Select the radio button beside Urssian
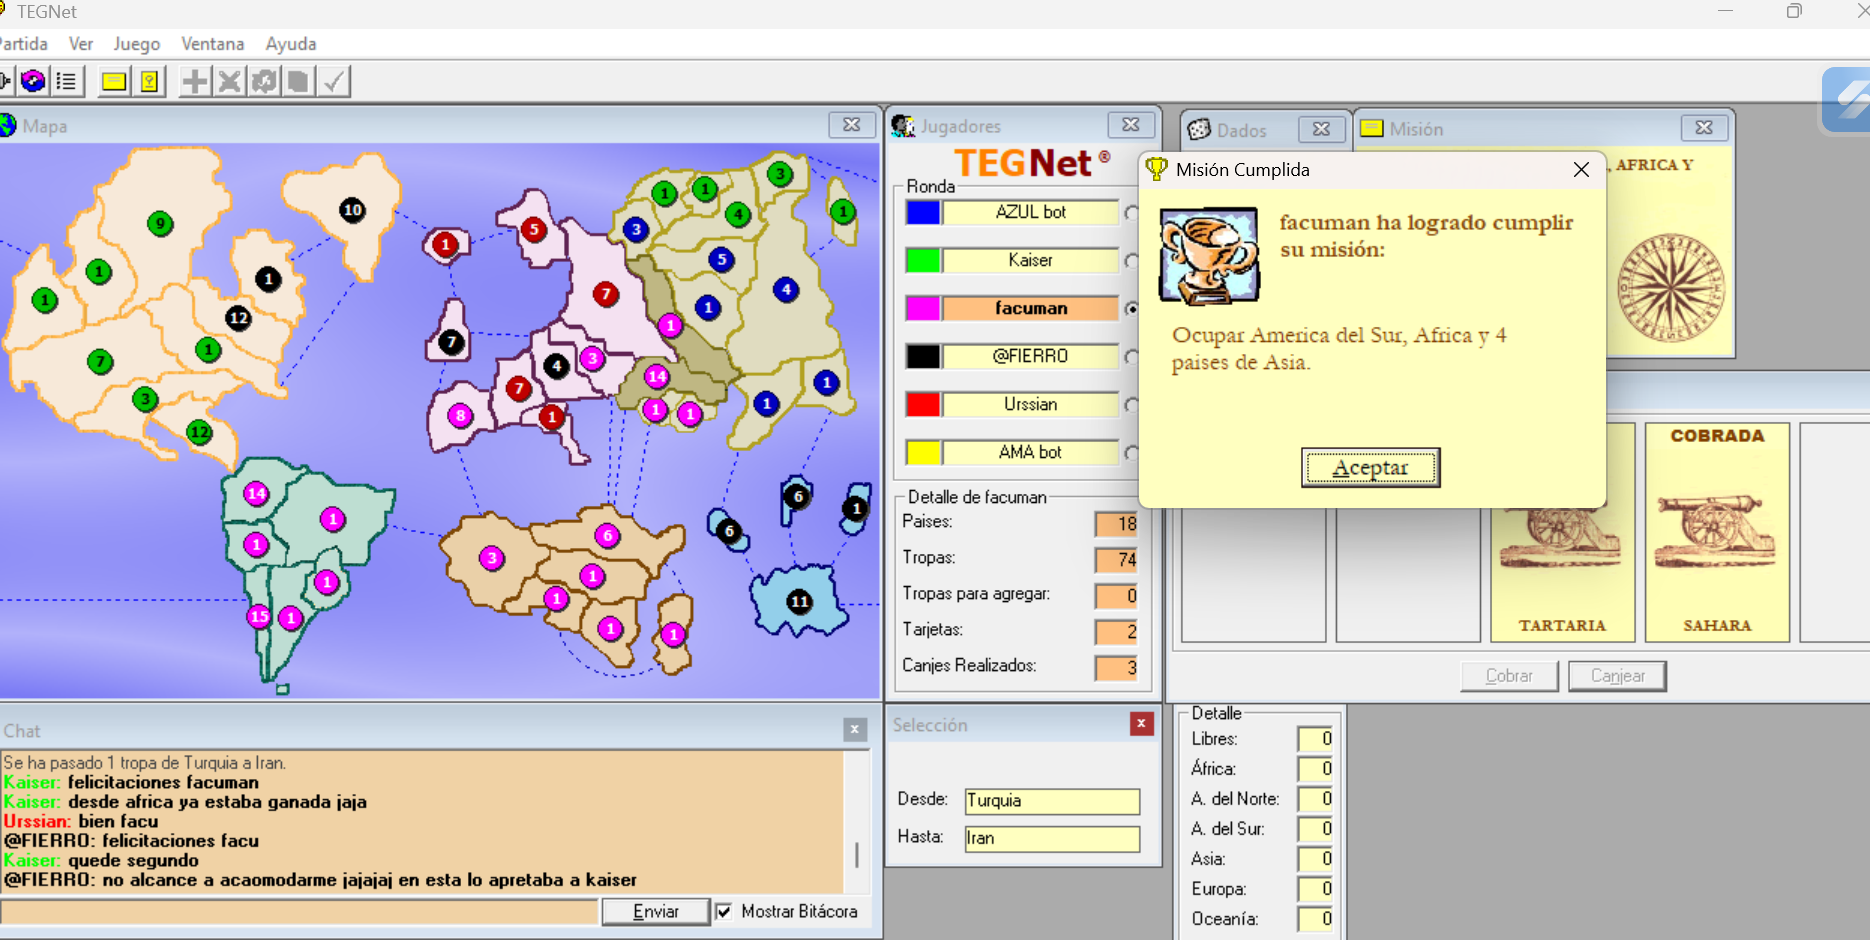The height and width of the screenshot is (940, 1870). (1131, 405)
